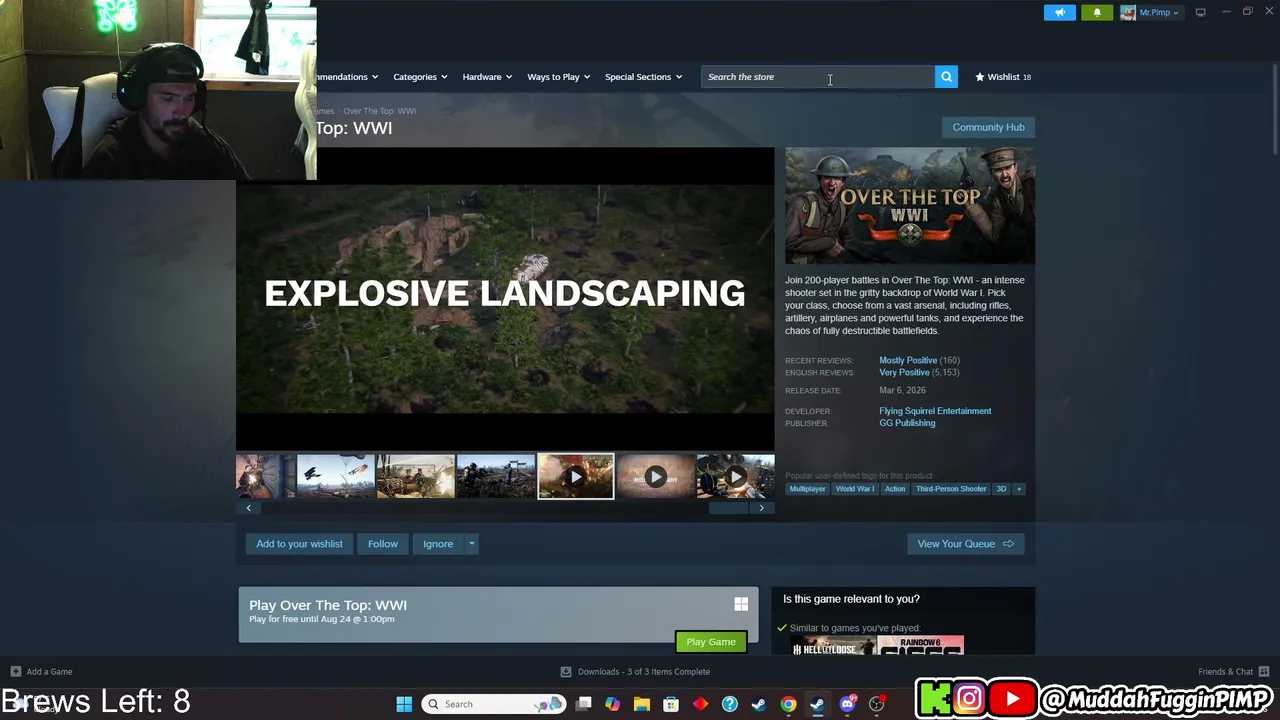1280x720 pixels.
Task: Click the Windows taskbar Search box
Action: [x=494, y=704]
